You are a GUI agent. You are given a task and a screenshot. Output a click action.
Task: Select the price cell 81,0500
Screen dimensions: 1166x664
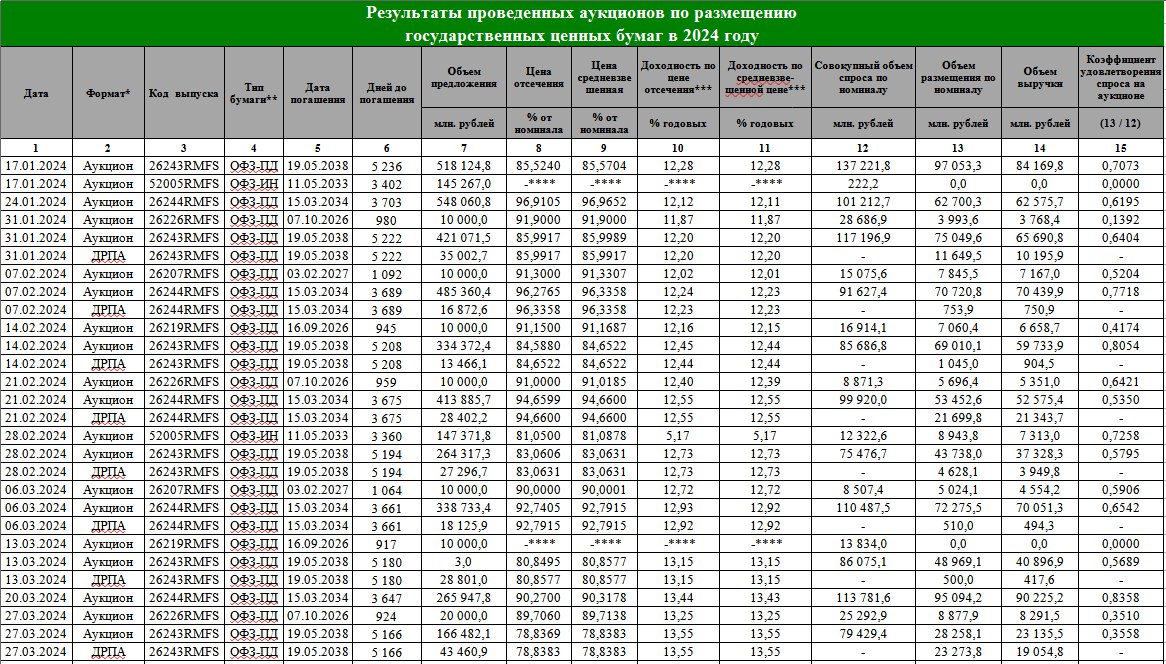click(538, 436)
